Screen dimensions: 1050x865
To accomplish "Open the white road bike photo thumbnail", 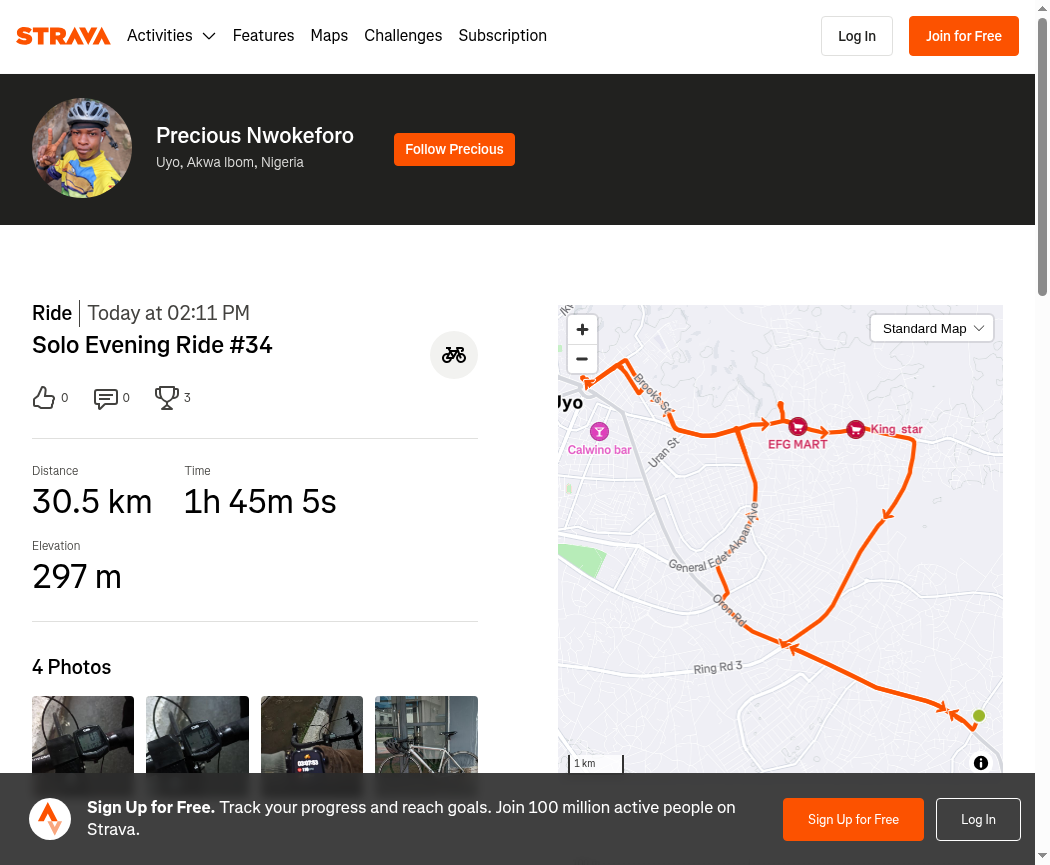I will [426, 733].
